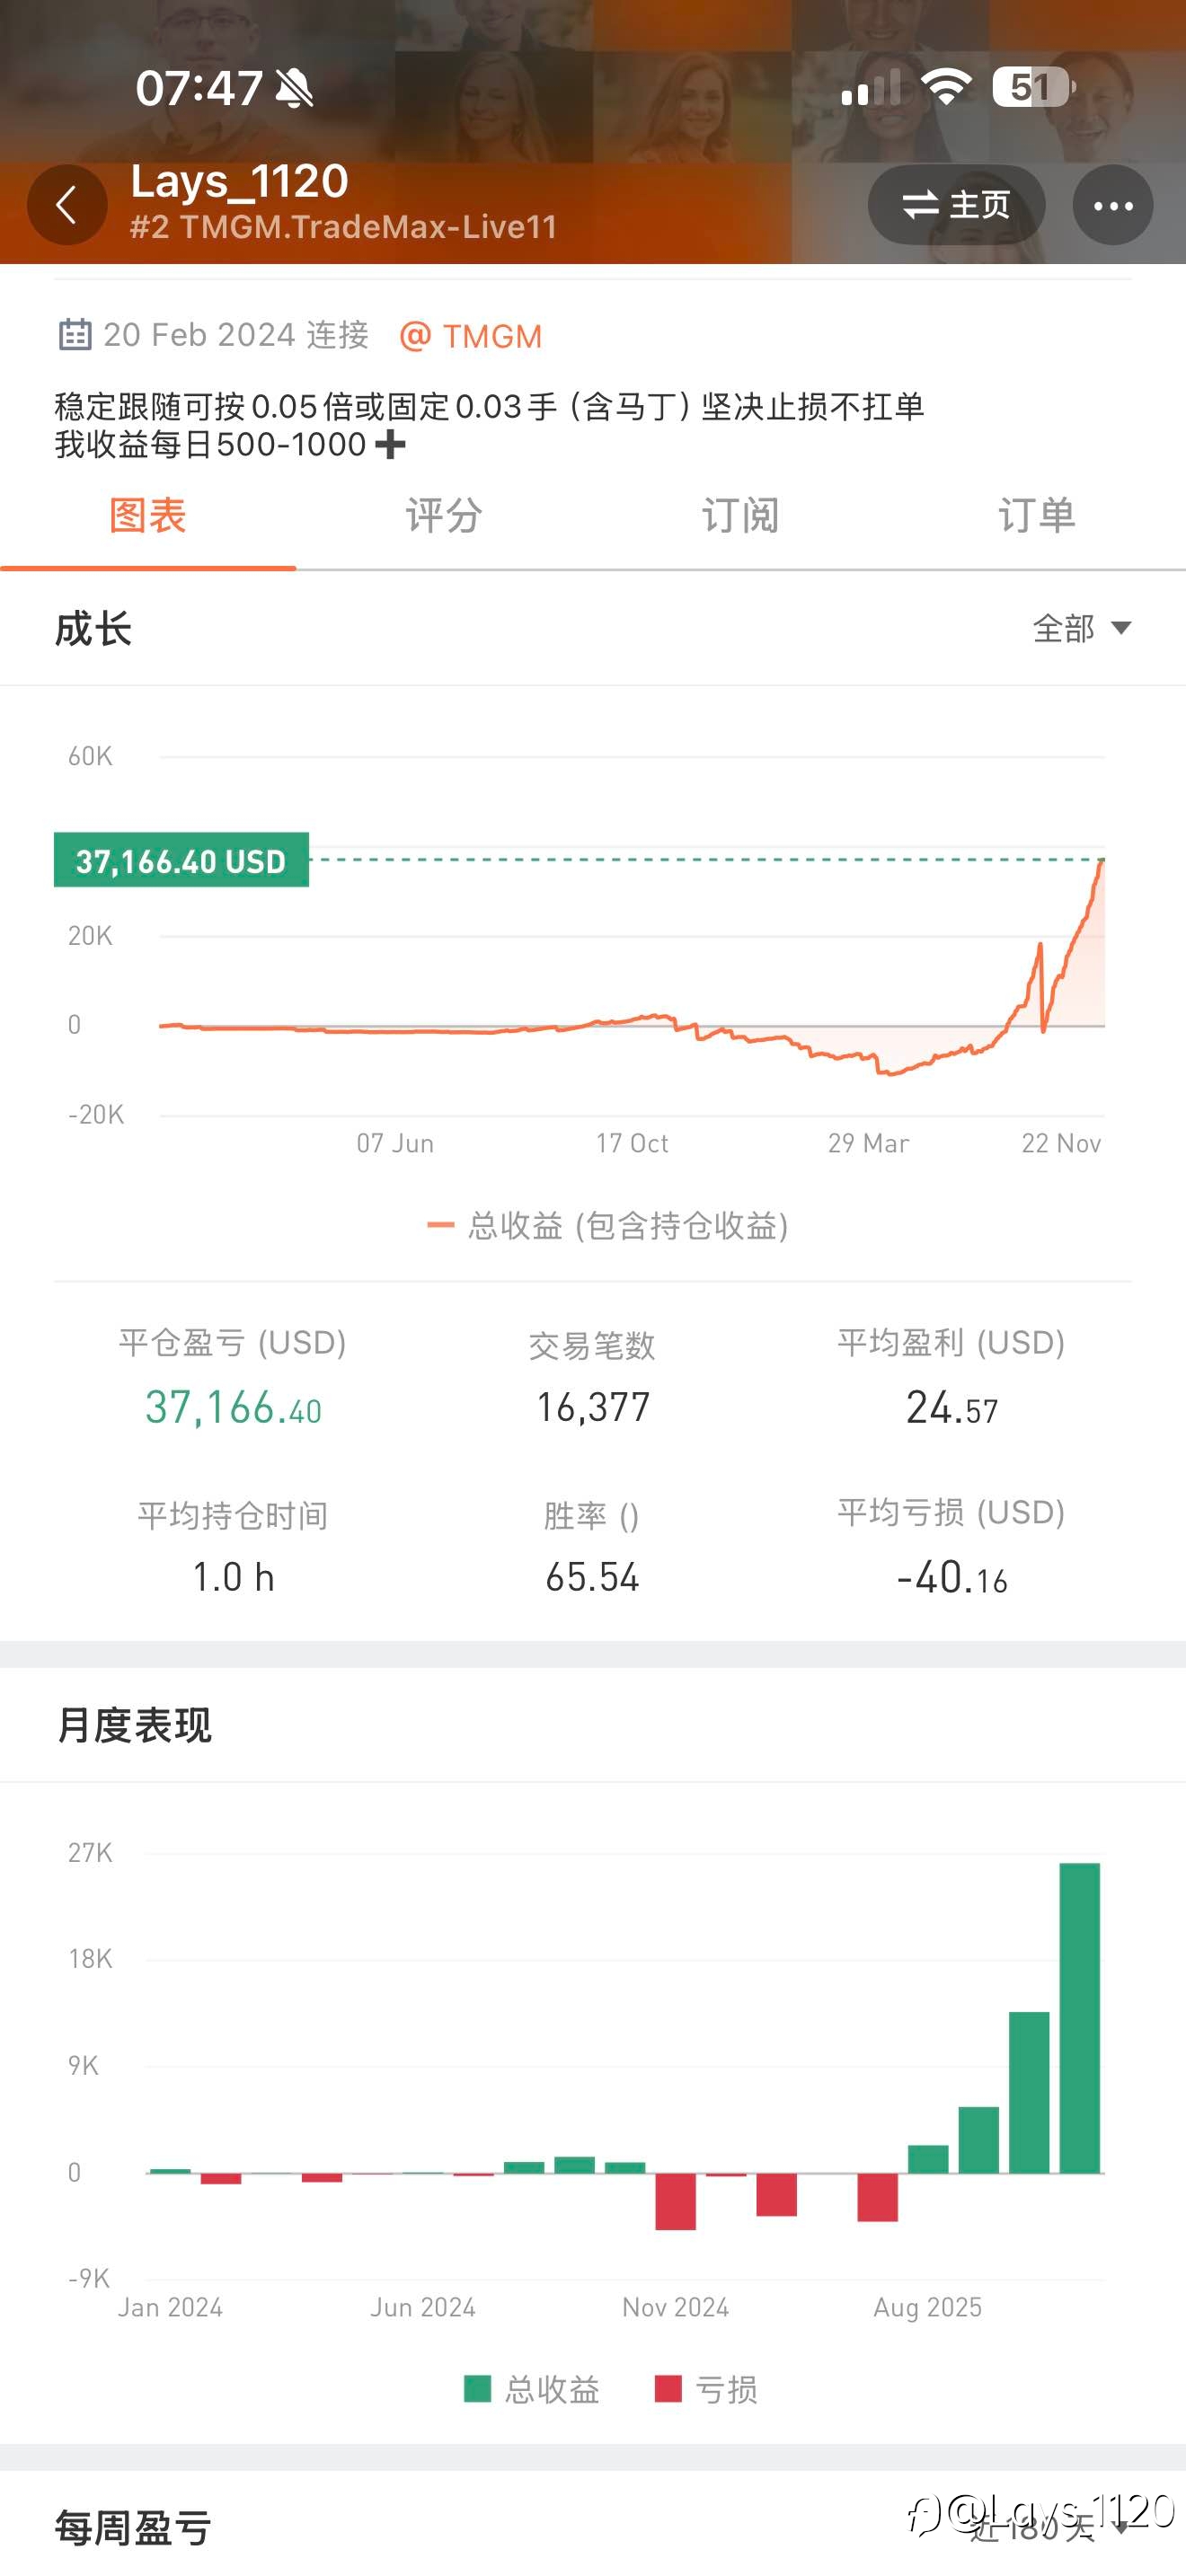
Task: Toggle the green 总收益 legend swatch
Action: point(478,2389)
